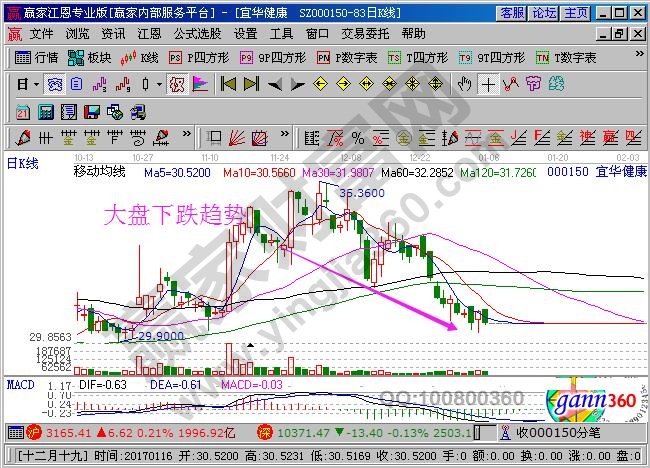
Task: Jump to last bar with skip-to-end icon
Action: [x=251, y=84]
